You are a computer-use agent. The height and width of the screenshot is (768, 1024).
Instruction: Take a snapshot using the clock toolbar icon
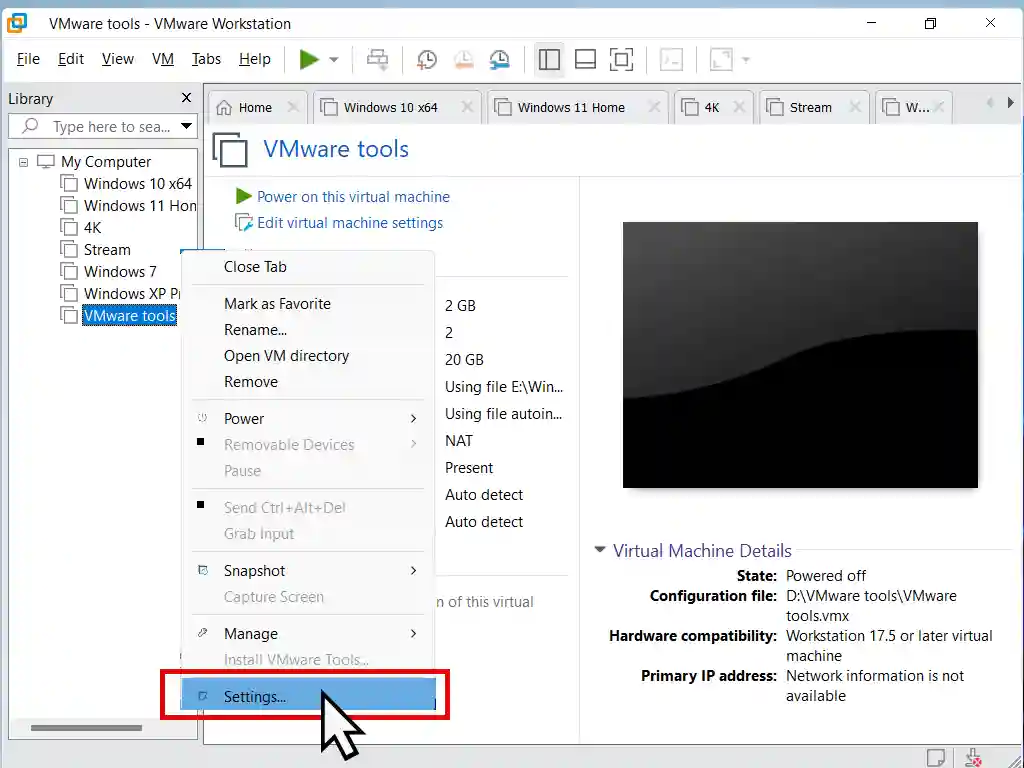click(426, 59)
